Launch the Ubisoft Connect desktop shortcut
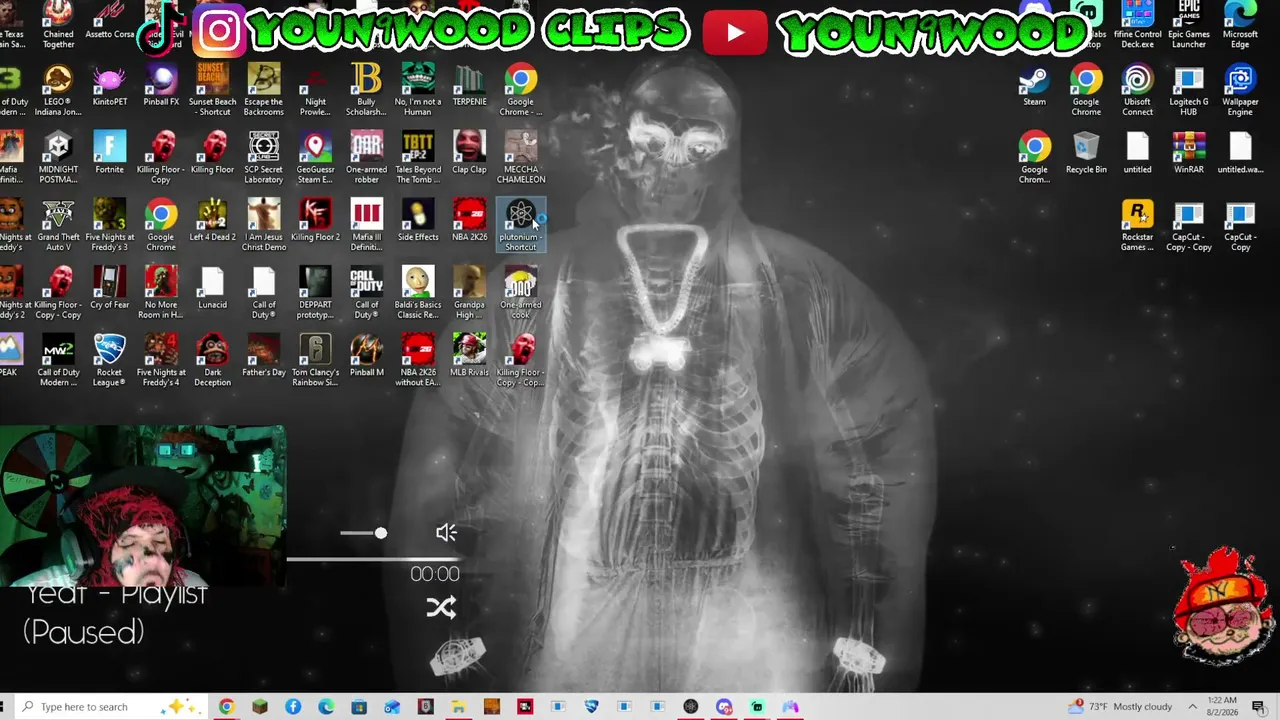This screenshot has height=720, width=1280. tap(1137, 90)
